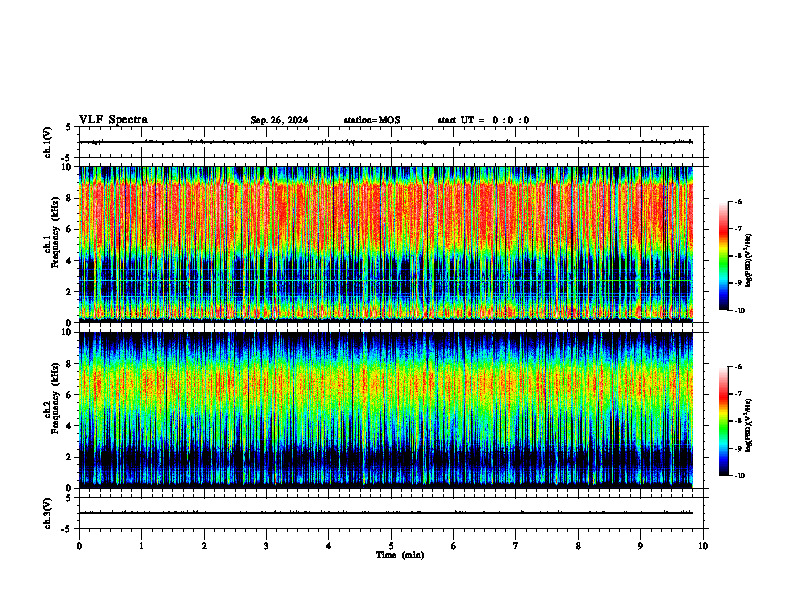Viewport: 792px width, 612px height.
Task: Click time axis tick label "3"
Action: [x=266, y=546]
